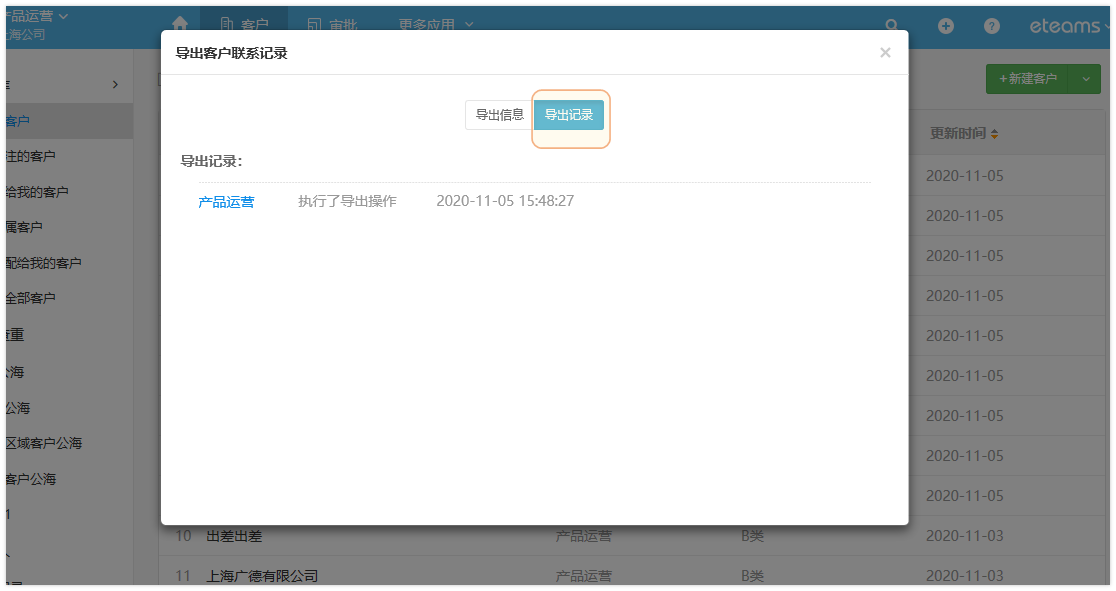Open the help question mark icon
Image resolution: width=1116 pixels, height=591 pixels.
(x=992, y=26)
